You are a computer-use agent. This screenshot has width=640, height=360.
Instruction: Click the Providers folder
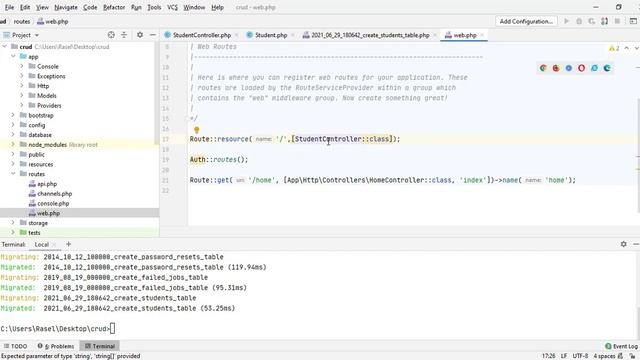pos(49,105)
